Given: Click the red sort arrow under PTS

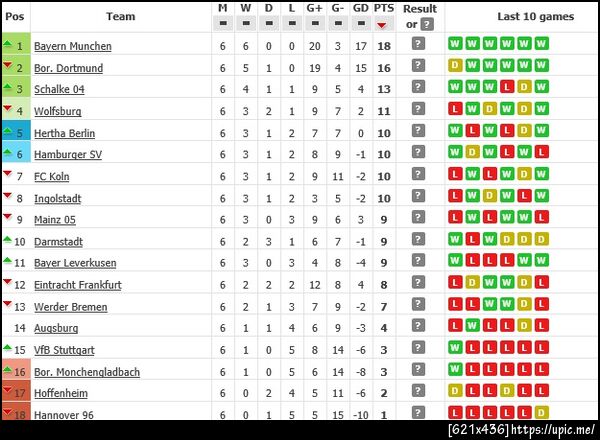Looking at the screenshot, I should [x=384, y=24].
